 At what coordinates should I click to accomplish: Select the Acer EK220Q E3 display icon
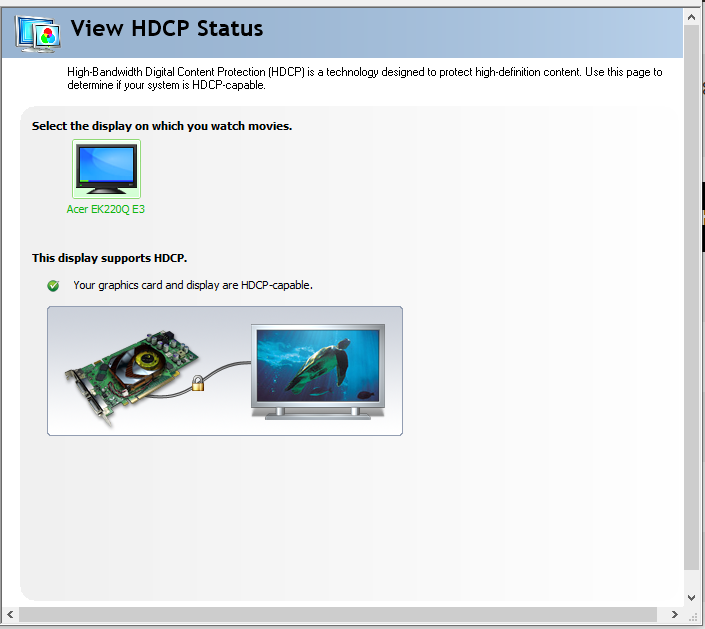click(107, 169)
